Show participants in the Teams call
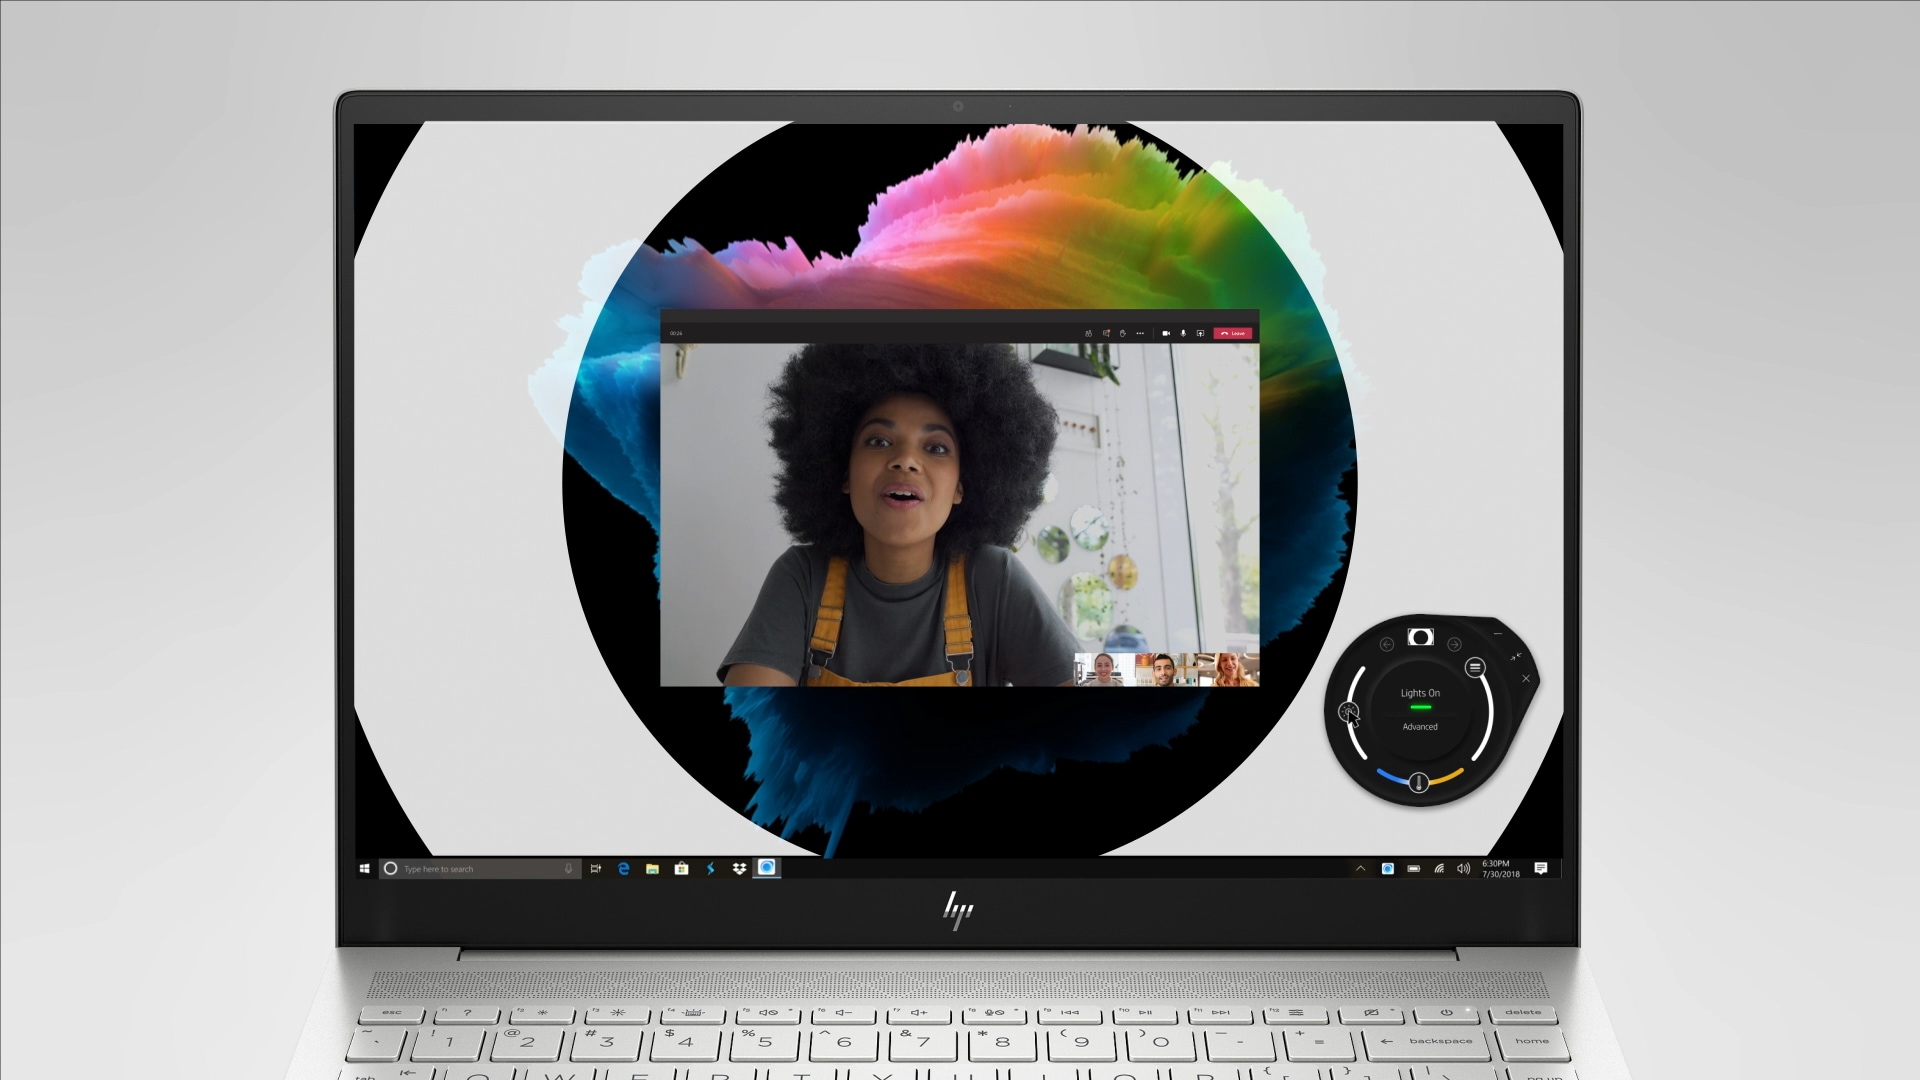Image resolution: width=1920 pixels, height=1080 pixels. (1088, 333)
